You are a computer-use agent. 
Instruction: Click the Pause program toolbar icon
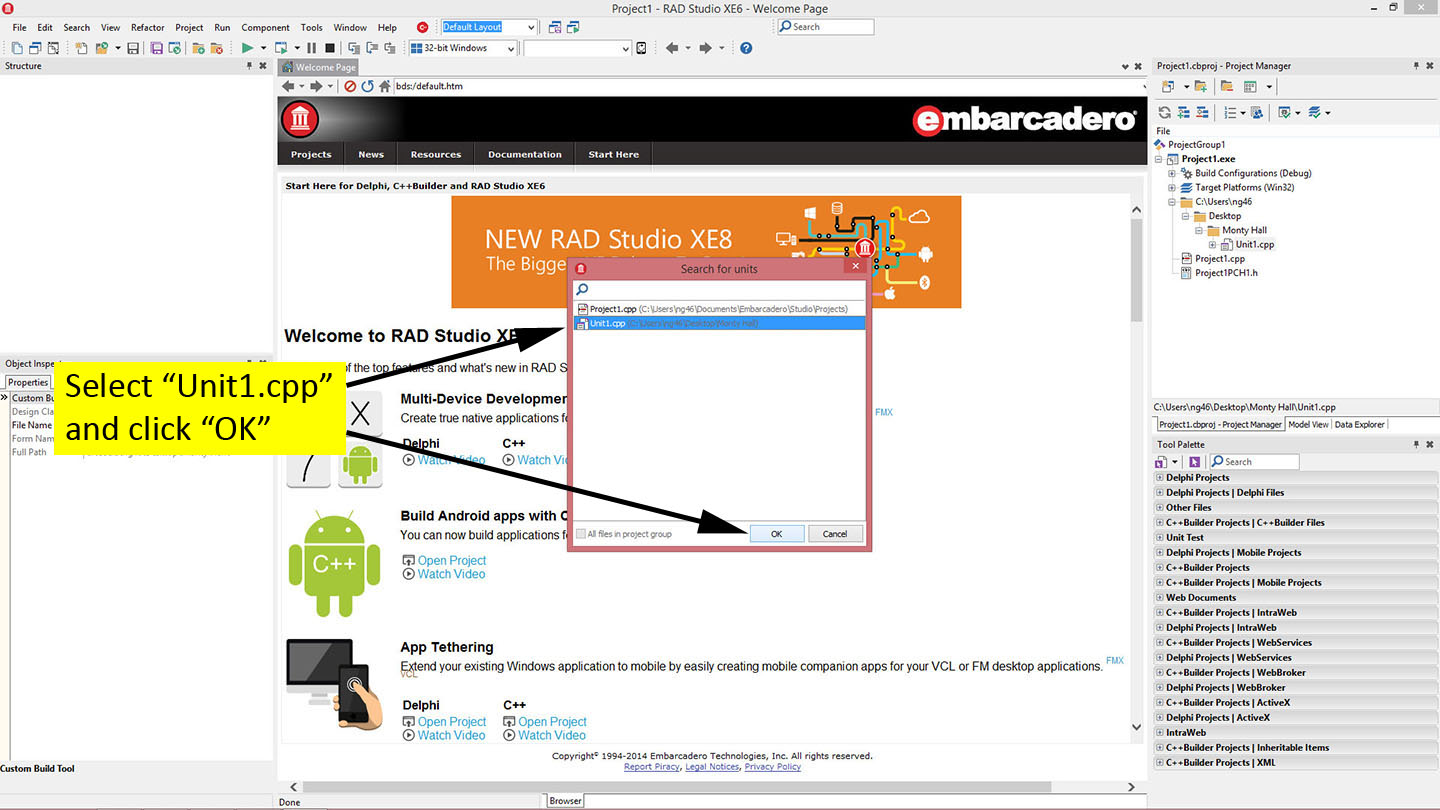coord(311,48)
